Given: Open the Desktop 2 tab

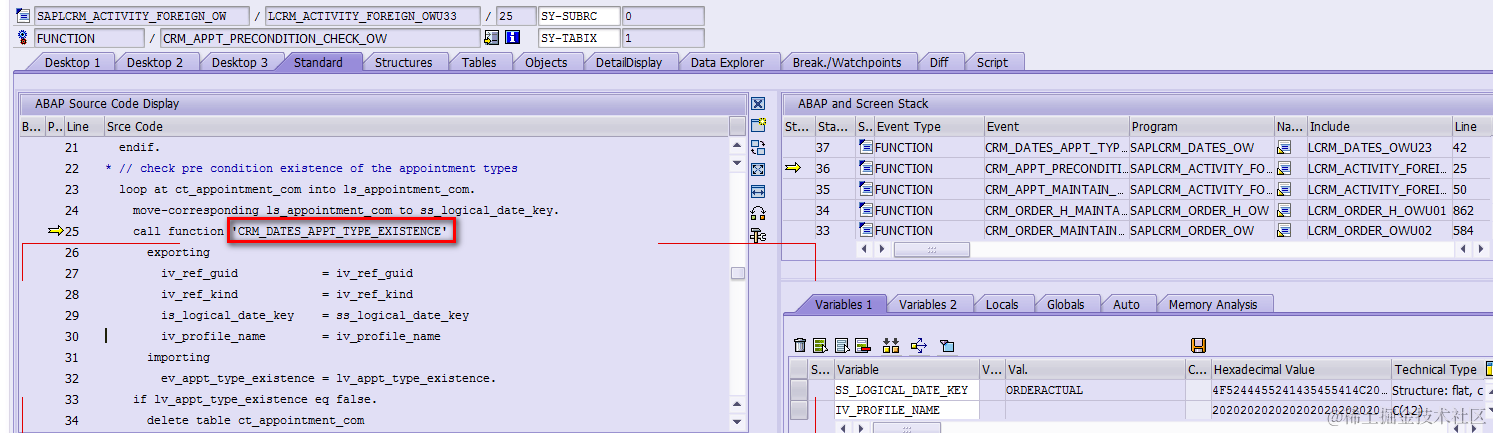Looking at the screenshot, I should click(155, 62).
